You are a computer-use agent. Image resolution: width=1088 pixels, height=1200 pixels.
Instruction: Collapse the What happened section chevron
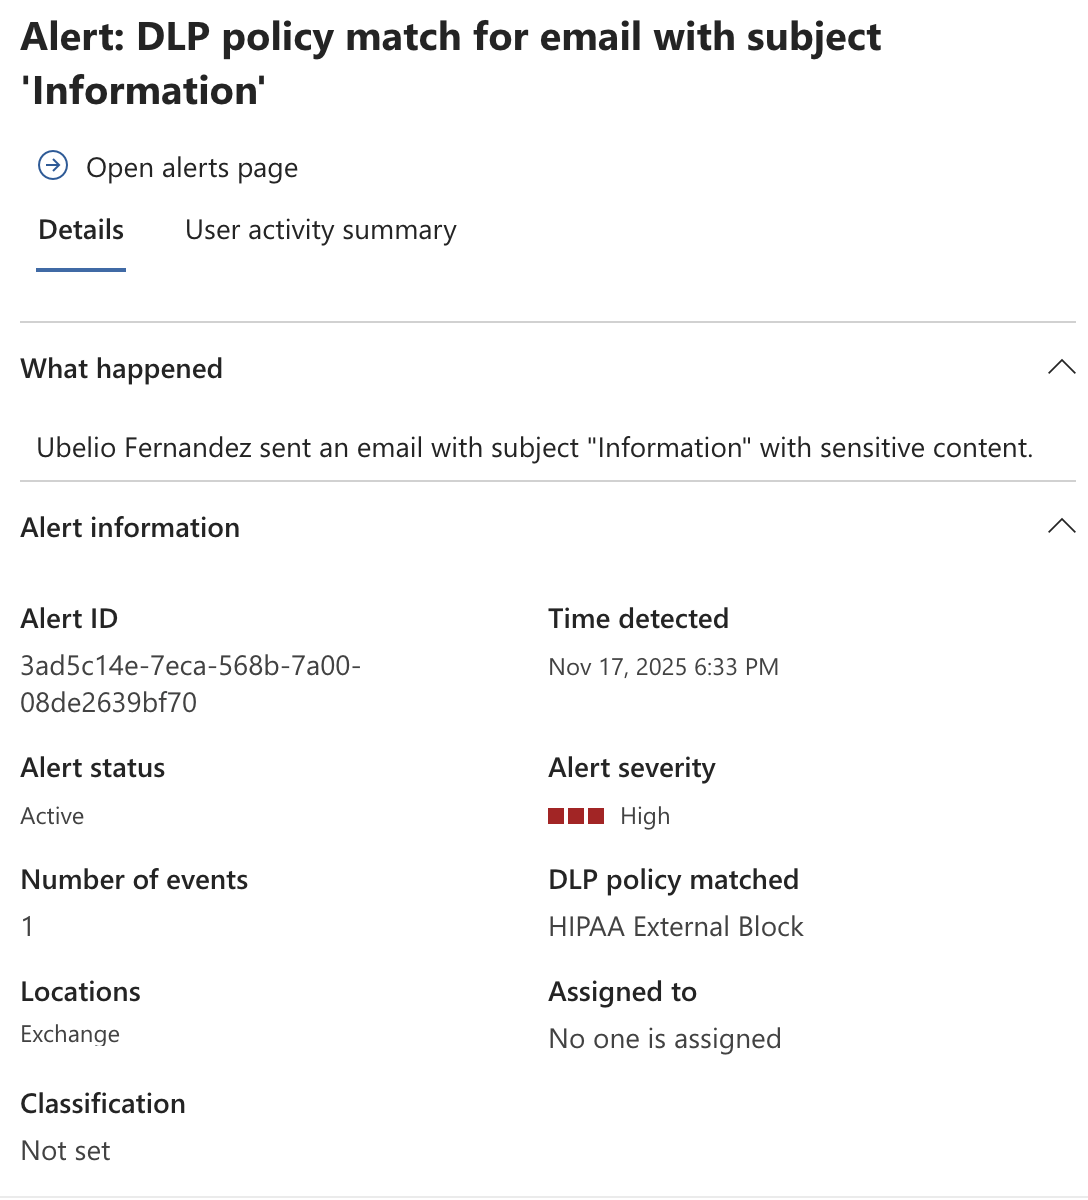coord(1061,367)
